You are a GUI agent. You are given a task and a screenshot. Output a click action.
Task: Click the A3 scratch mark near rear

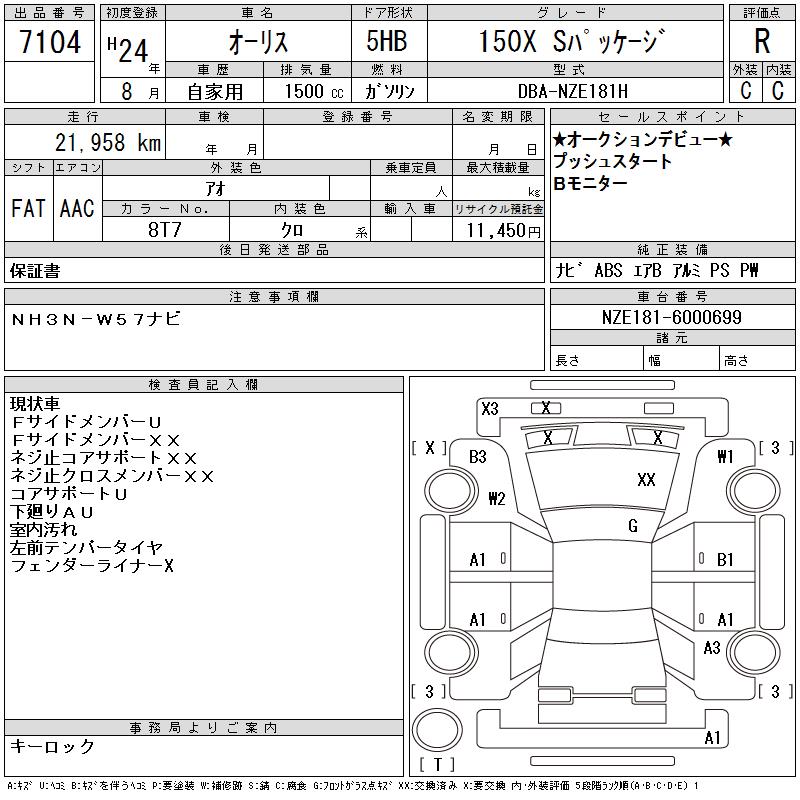point(712,648)
